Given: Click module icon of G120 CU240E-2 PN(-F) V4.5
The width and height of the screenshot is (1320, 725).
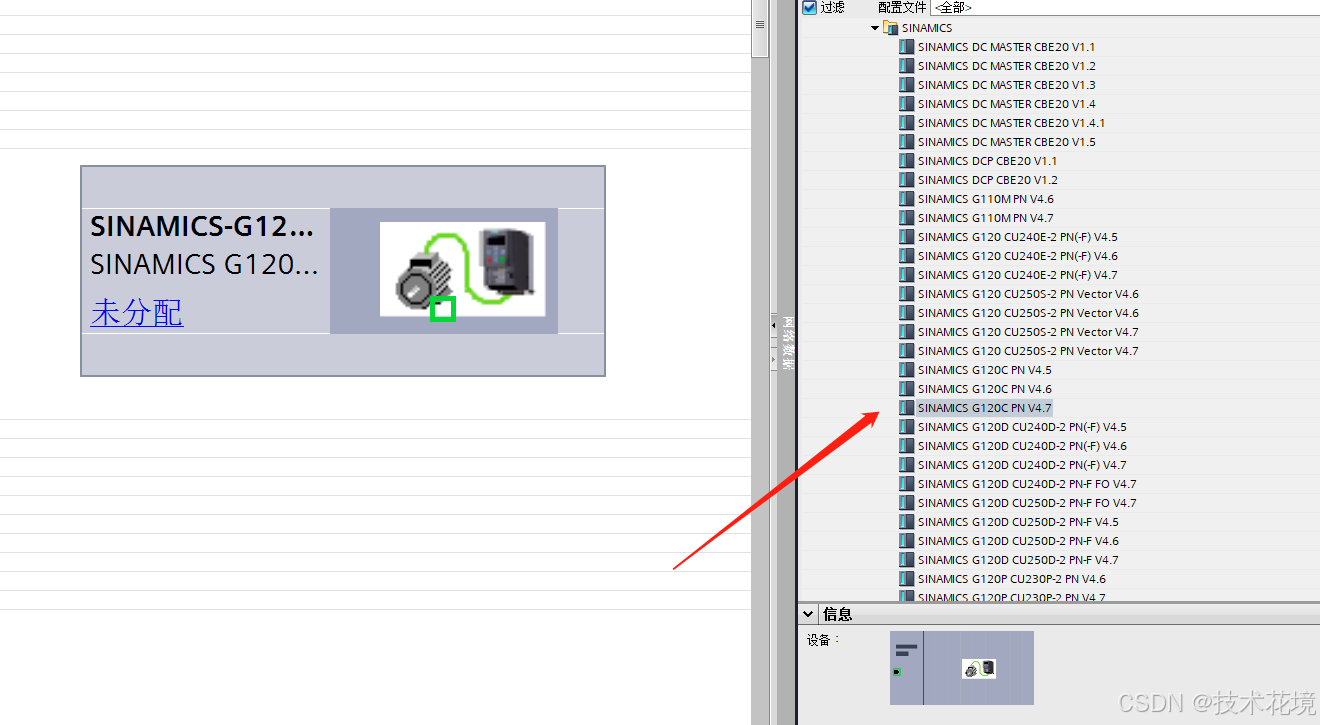Looking at the screenshot, I should point(907,237).
